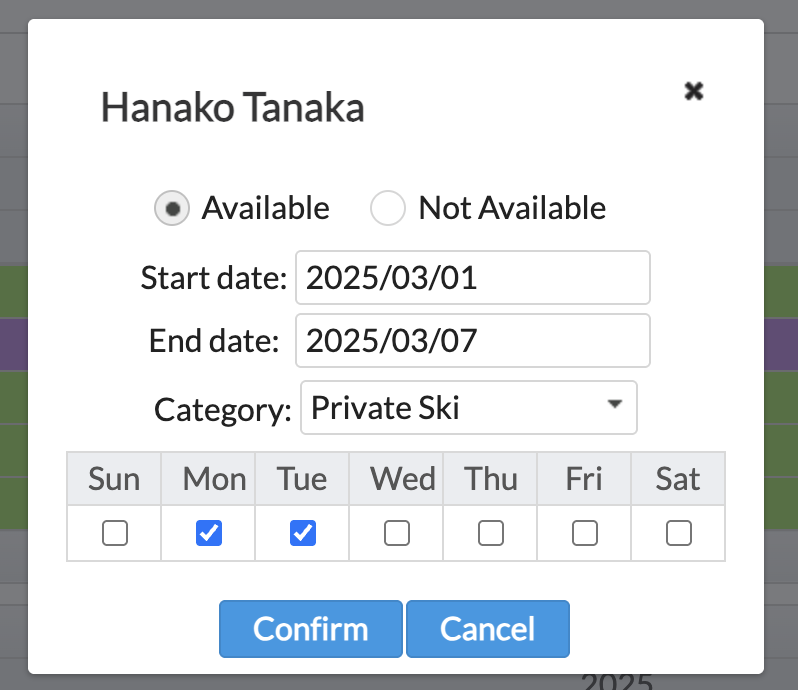Select the Available radio button
Image resolution: width=798 pixels, height=690 pixels.
coord(171,209)
